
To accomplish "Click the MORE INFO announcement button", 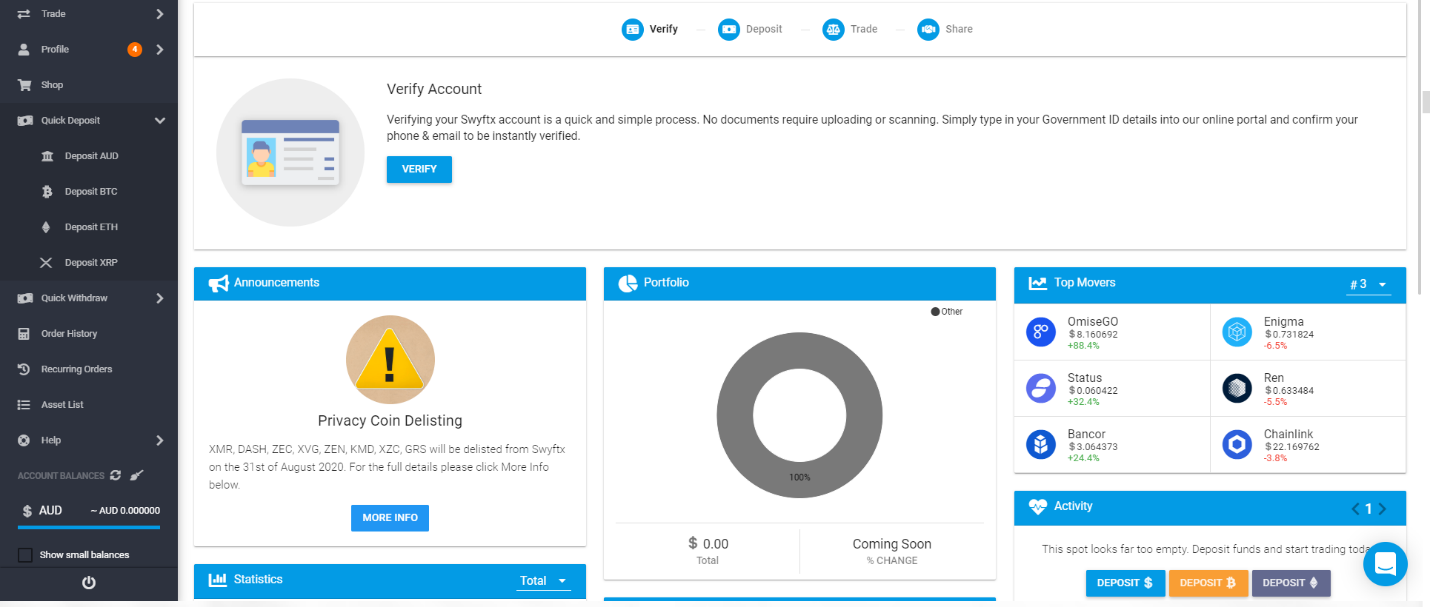I will tap(390, 518).
